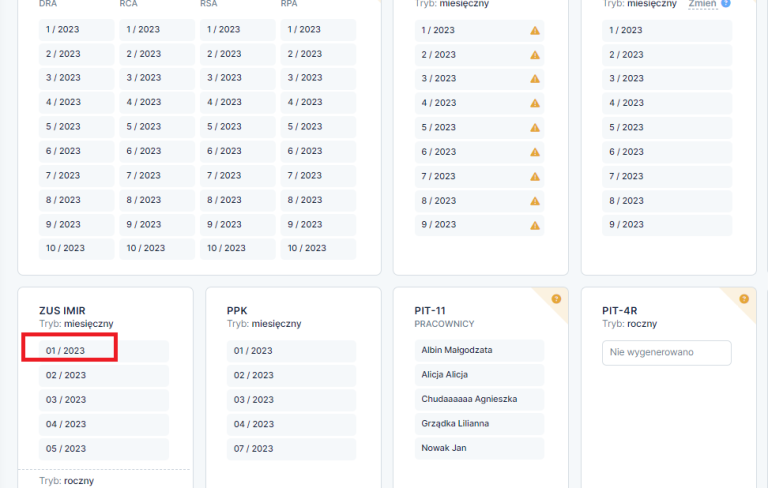The image size is (768, 488).
Task: Open the alert icon next to 5 / 2023
Action: tap(534, 128)
